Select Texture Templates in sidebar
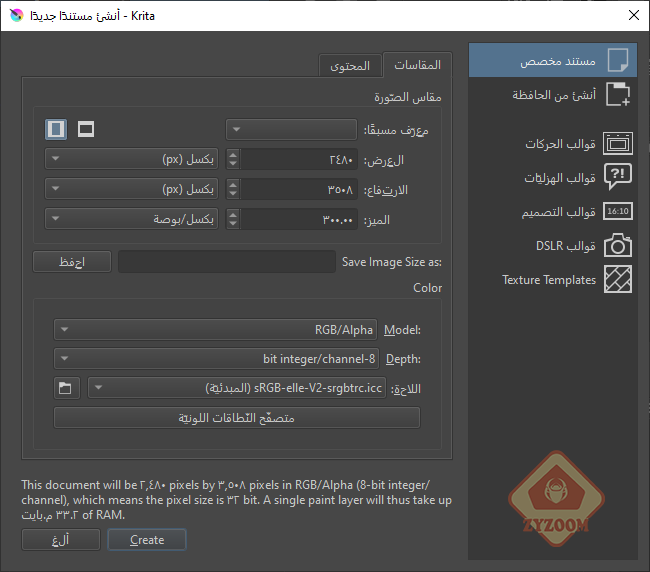Viewport: 650px width, 572px height. point(553,279)
